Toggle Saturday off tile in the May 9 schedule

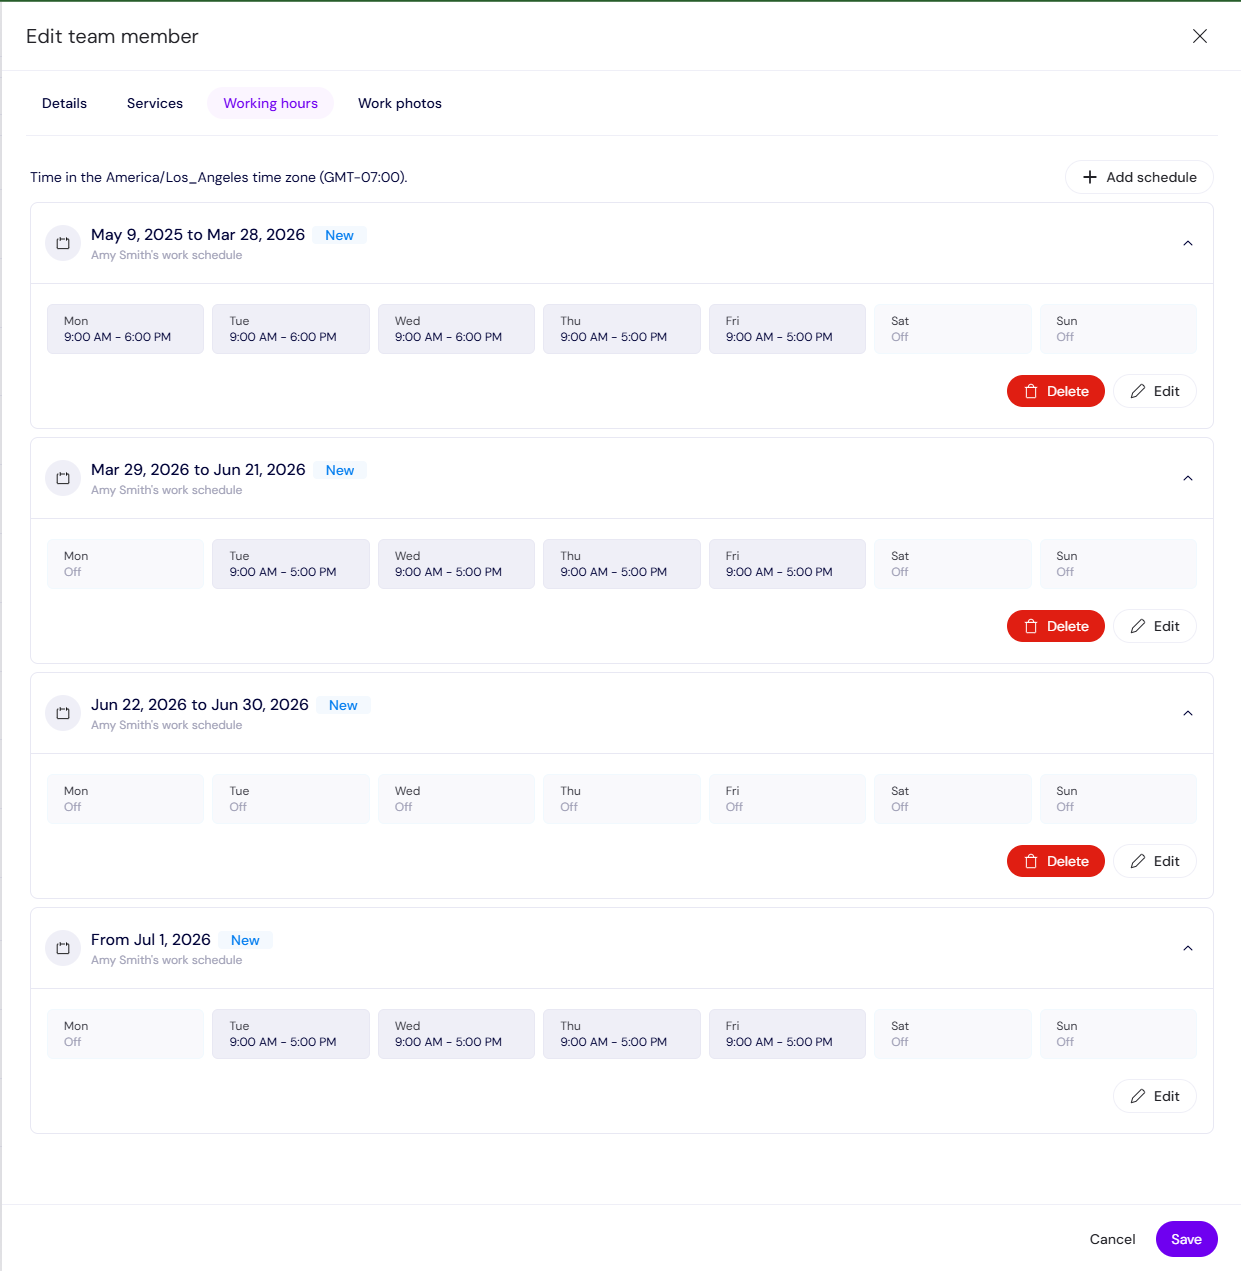pyautogui.click(x=952, y=329)
